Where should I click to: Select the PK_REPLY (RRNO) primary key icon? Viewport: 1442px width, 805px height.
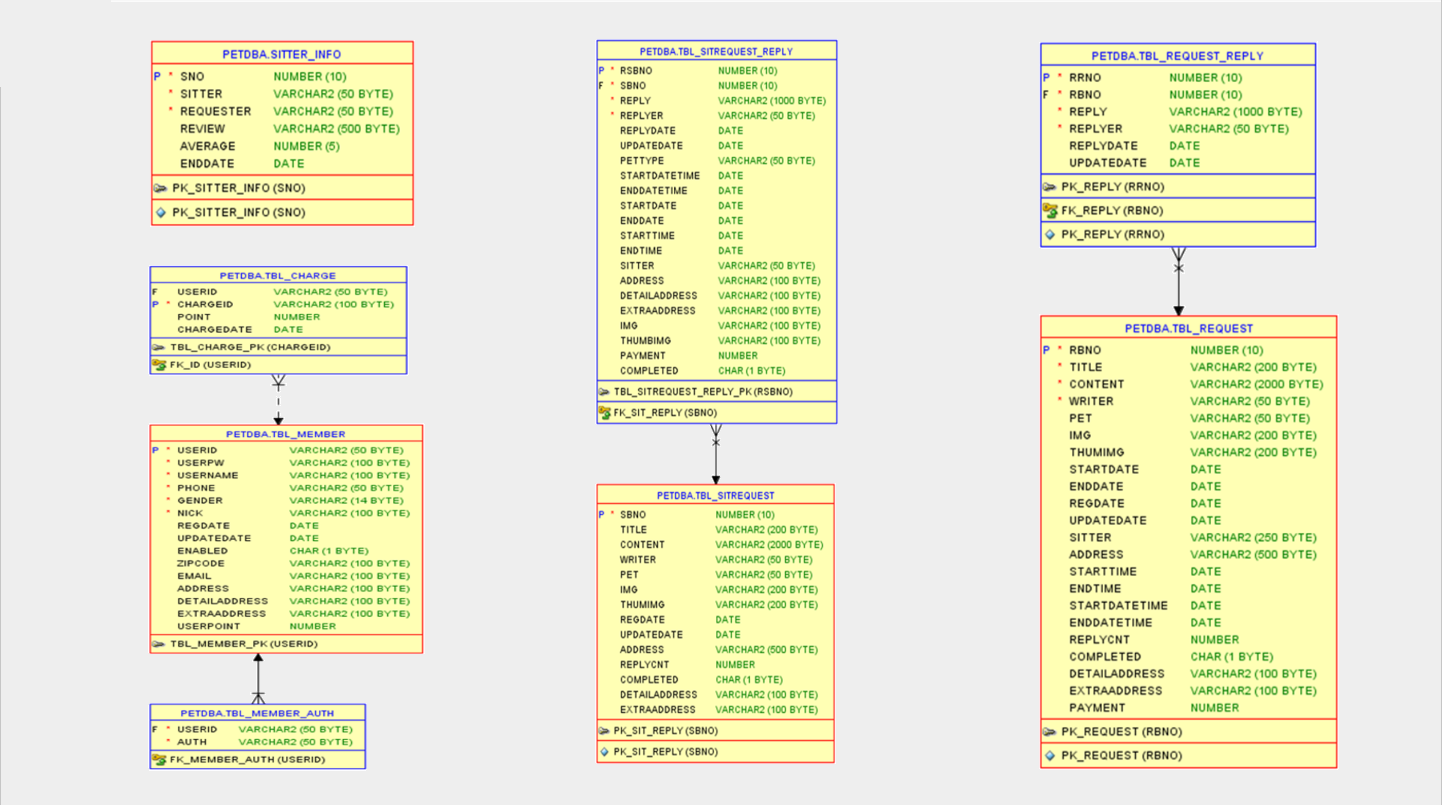tap(1052, 187)
